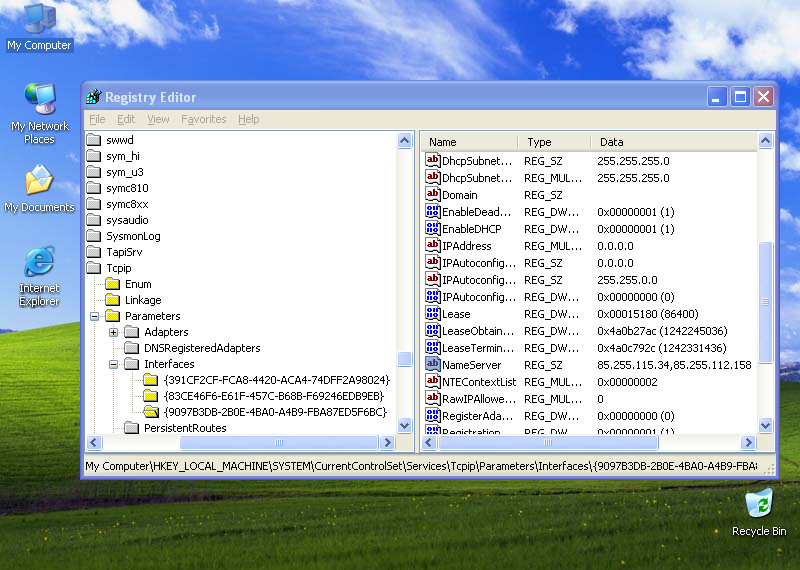Image resolution: width=800 pixels, height=570 pixels.
Task: Sort values by the Name column header
Action: (x=469, y=142)
